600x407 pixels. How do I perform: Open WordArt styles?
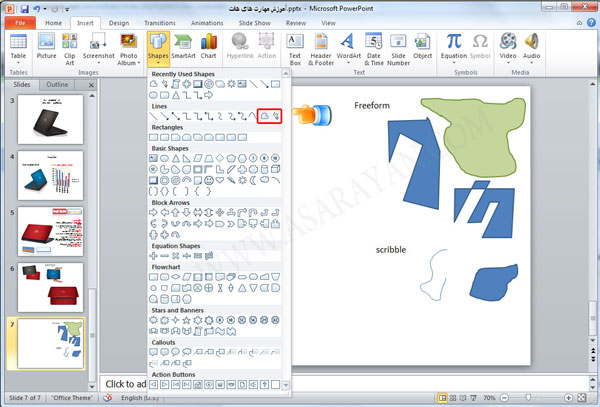tap(347, 46)
